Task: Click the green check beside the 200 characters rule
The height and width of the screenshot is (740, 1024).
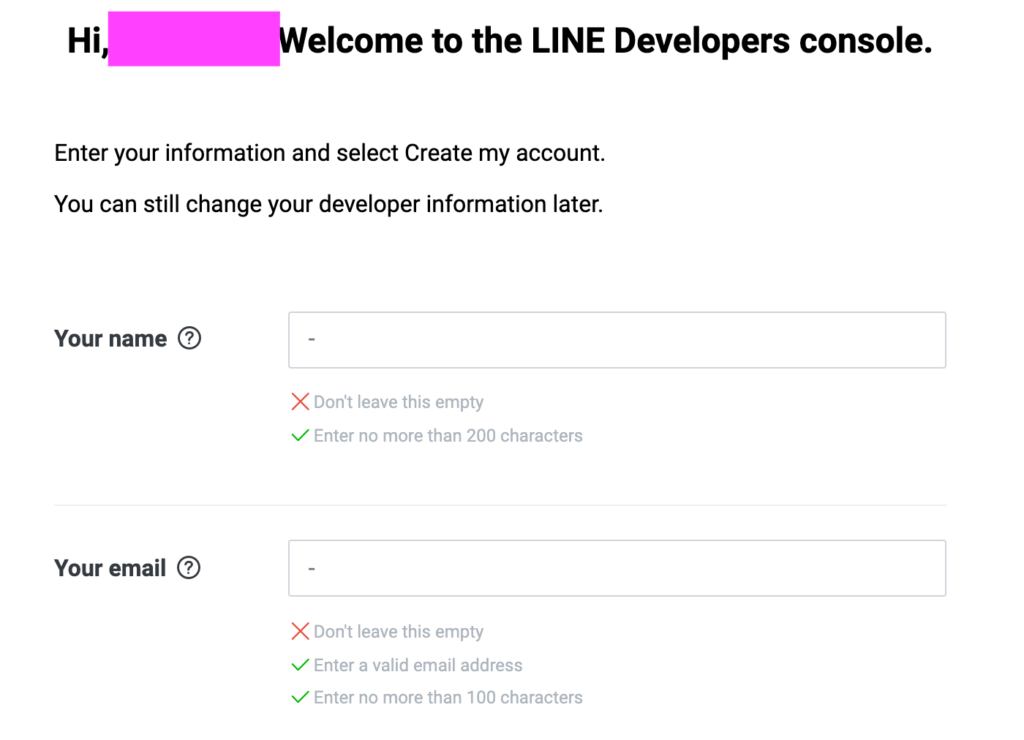Action: (x=300, y=436)
